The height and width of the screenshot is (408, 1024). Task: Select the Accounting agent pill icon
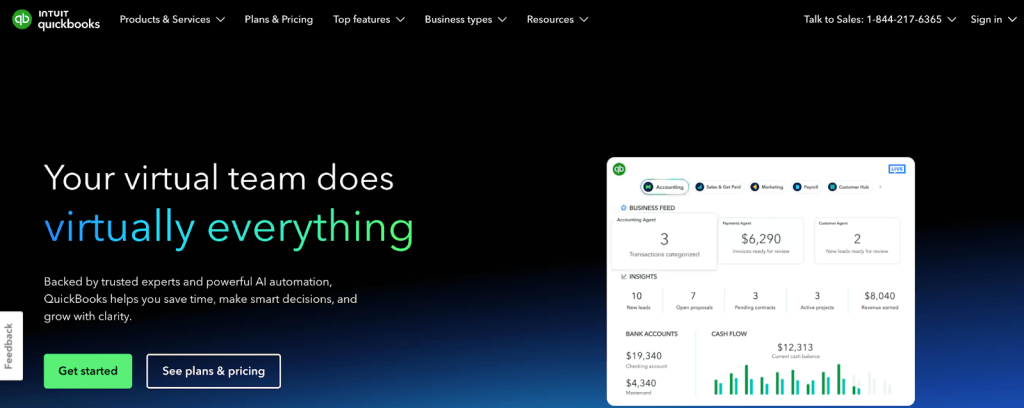[x=649, y=187]
